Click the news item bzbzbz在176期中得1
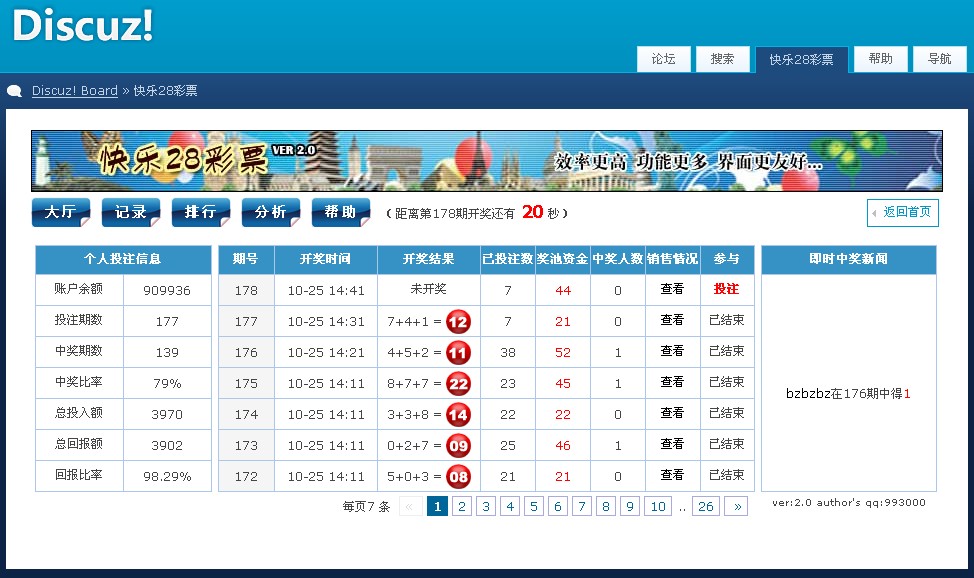 (848, 393)
